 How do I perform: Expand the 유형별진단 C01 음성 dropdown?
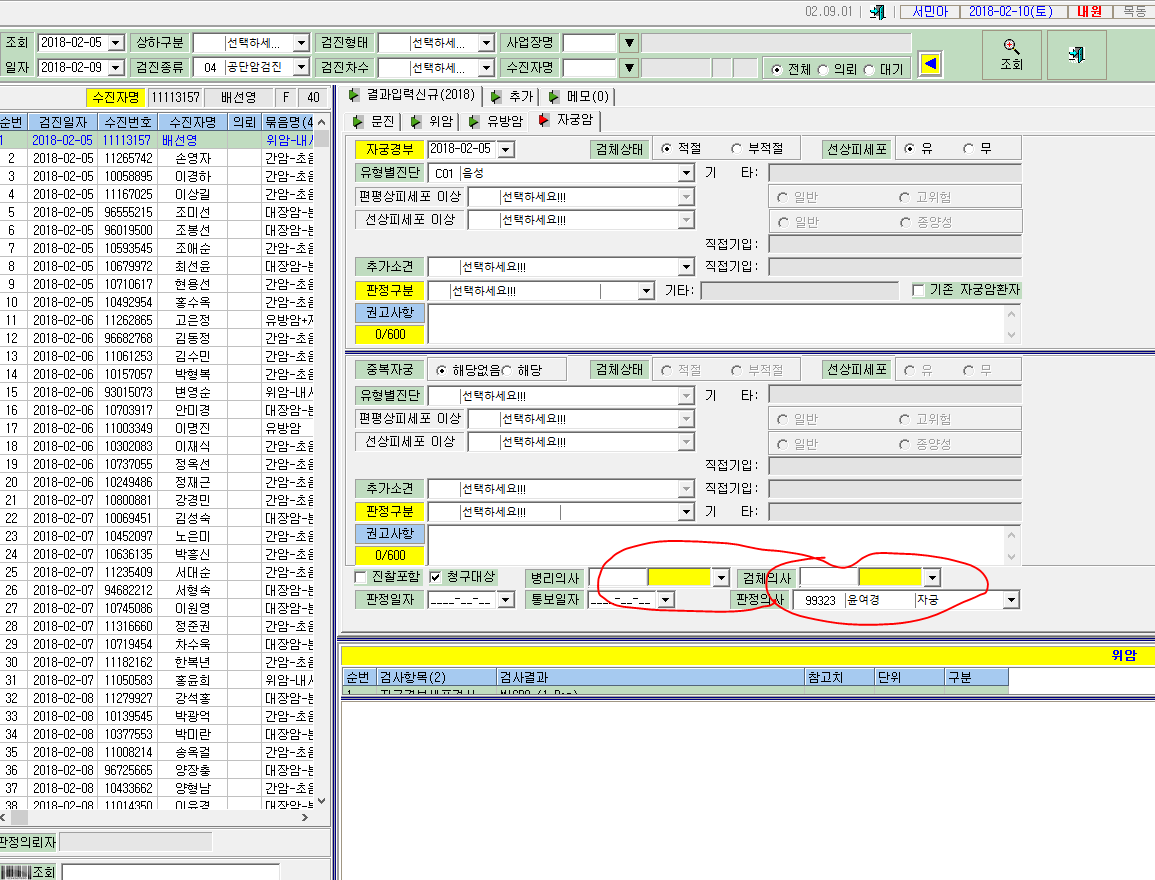coord(686,173)
